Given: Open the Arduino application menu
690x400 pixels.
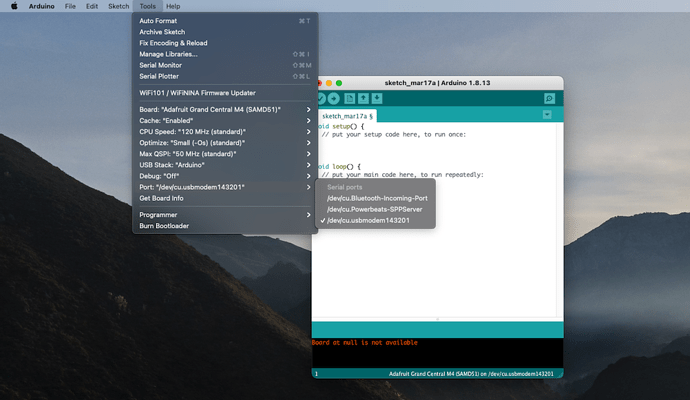Looking at the screenshot, I should pos(42,6).
